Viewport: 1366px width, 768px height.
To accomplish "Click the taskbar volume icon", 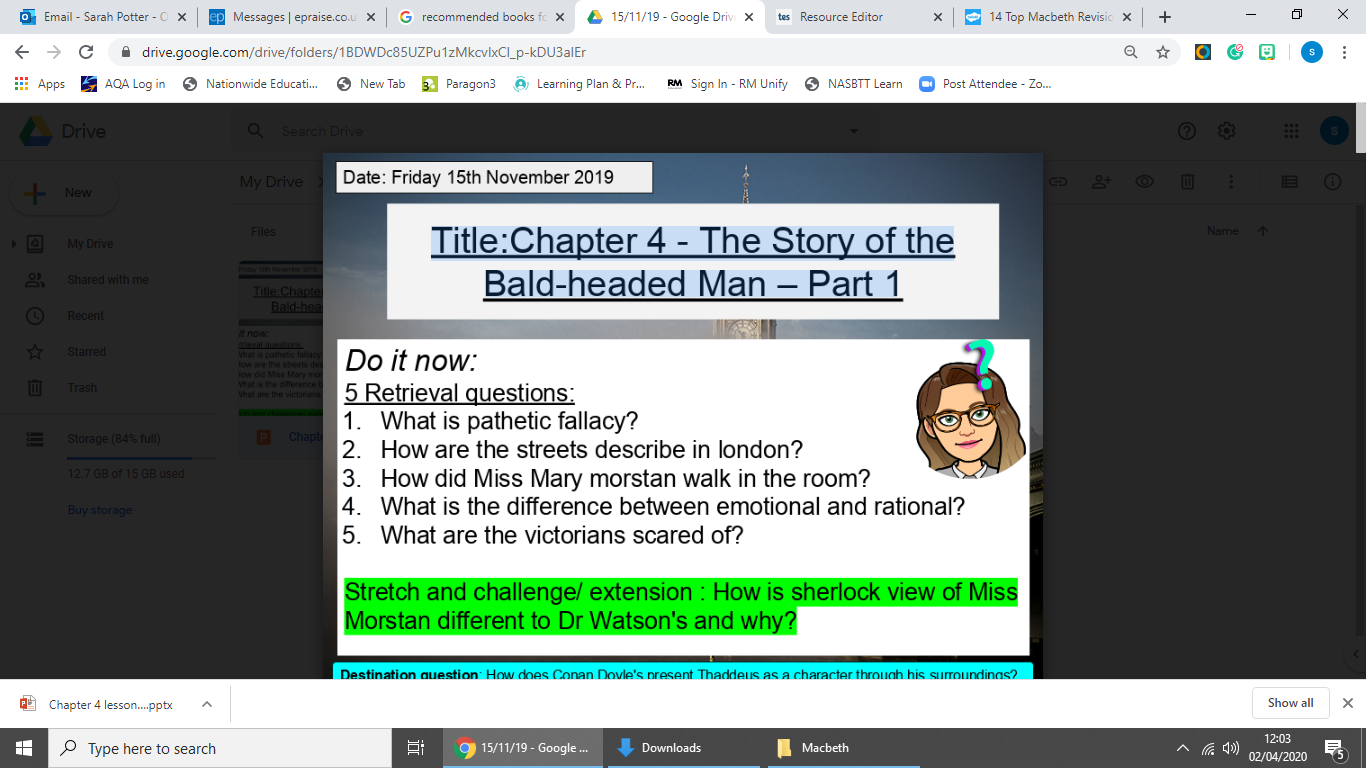I will coord(1231,748).
